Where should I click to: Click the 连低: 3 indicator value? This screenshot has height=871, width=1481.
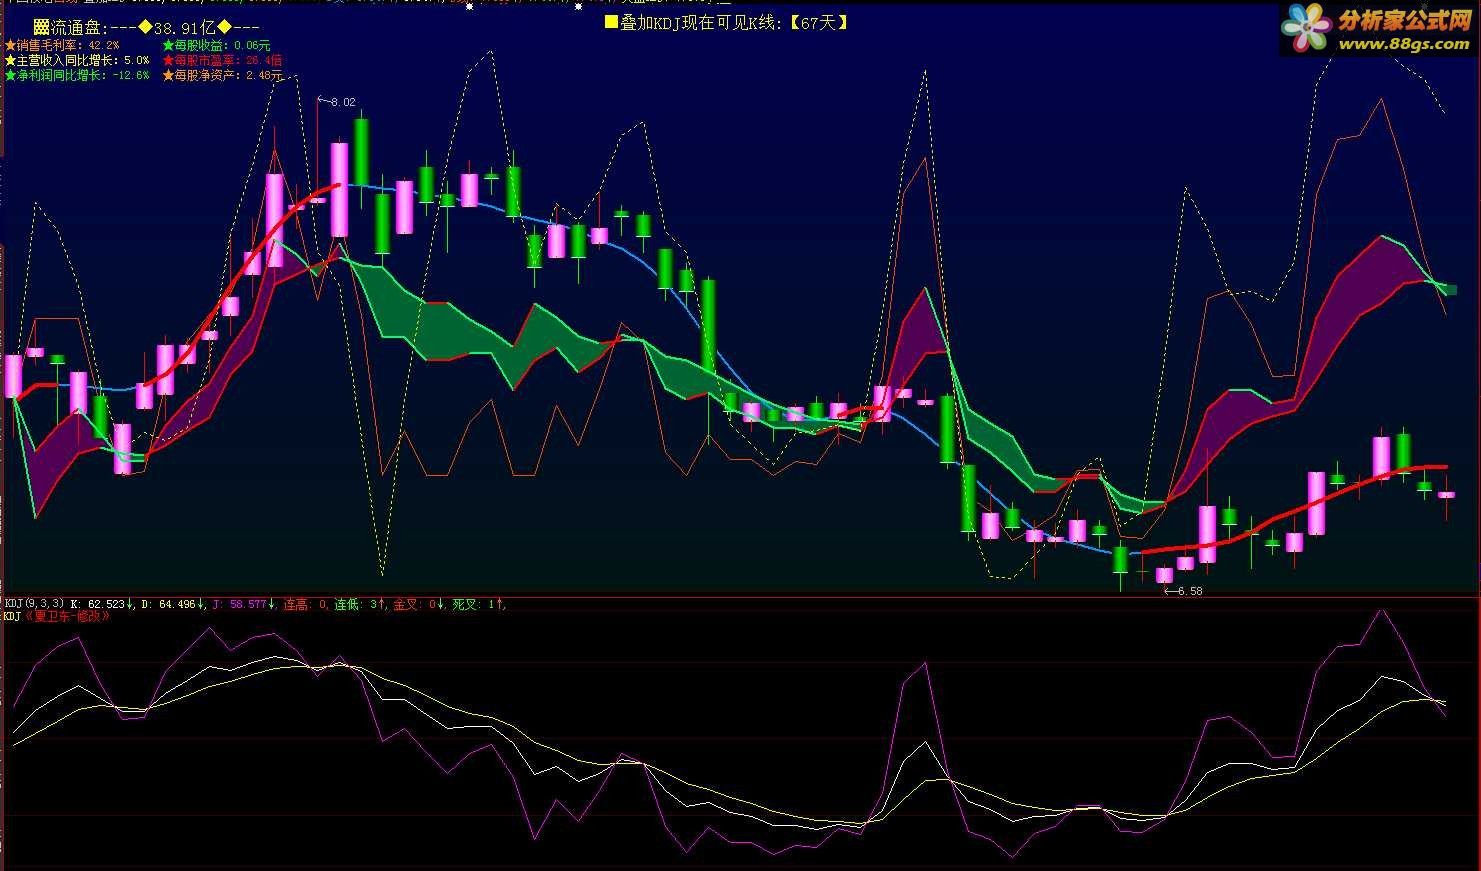(360, 604)
